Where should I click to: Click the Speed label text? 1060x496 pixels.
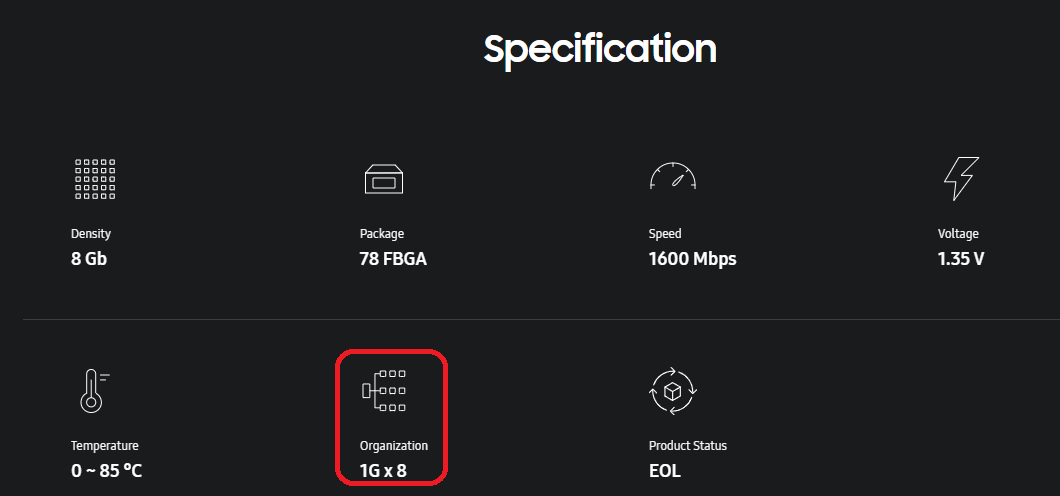[665, 234]
